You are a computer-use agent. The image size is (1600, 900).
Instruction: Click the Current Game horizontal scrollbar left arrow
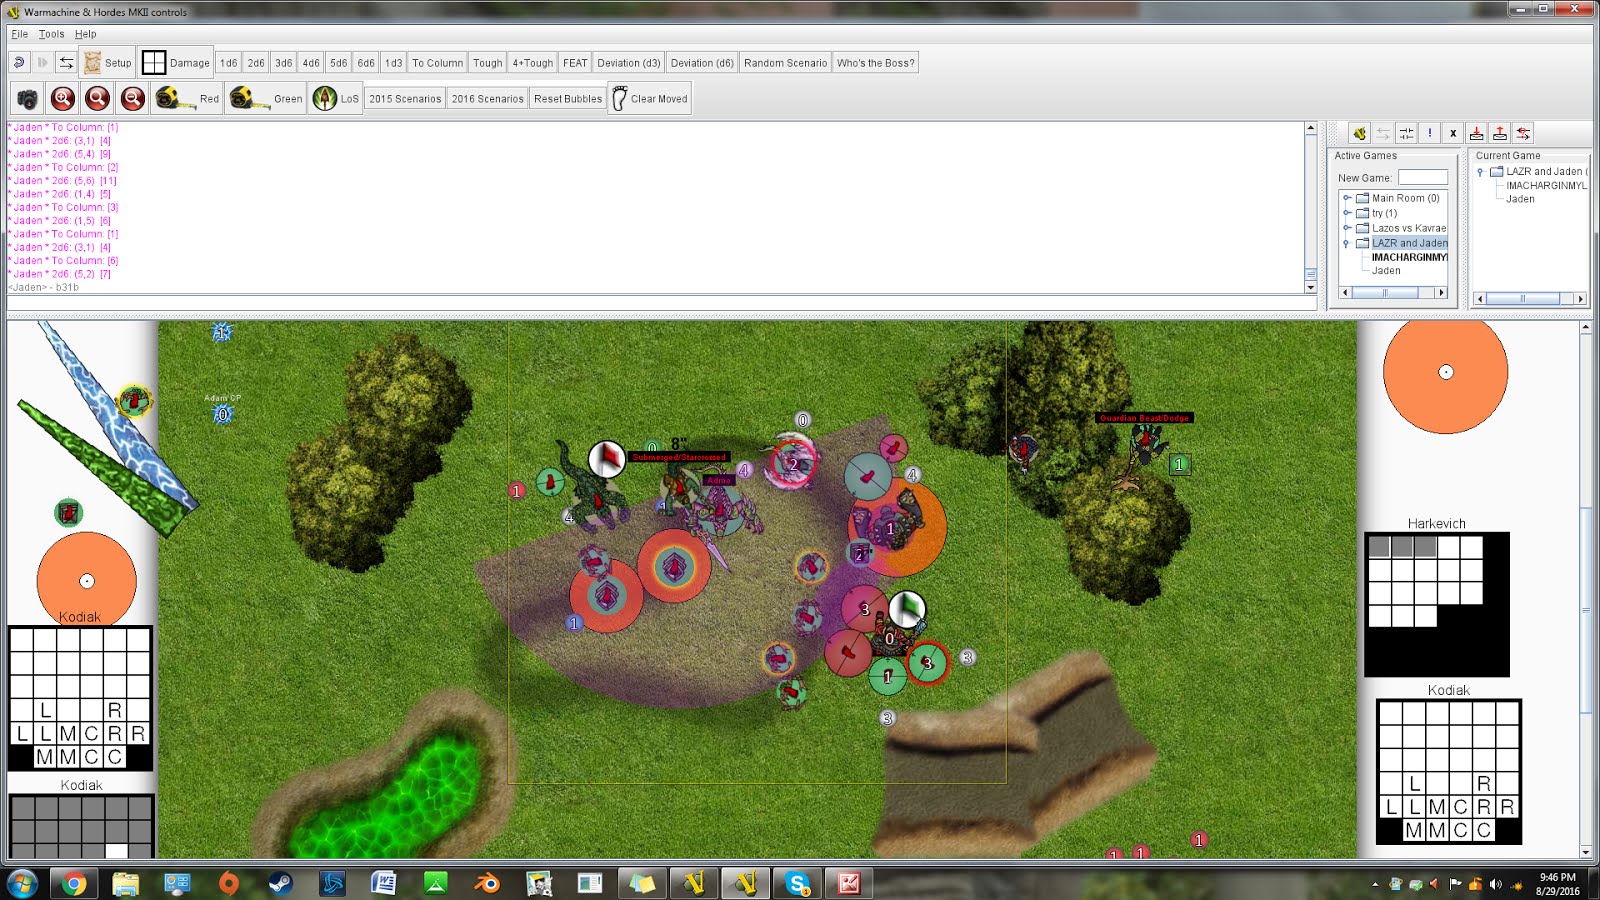coord(1480,299)
